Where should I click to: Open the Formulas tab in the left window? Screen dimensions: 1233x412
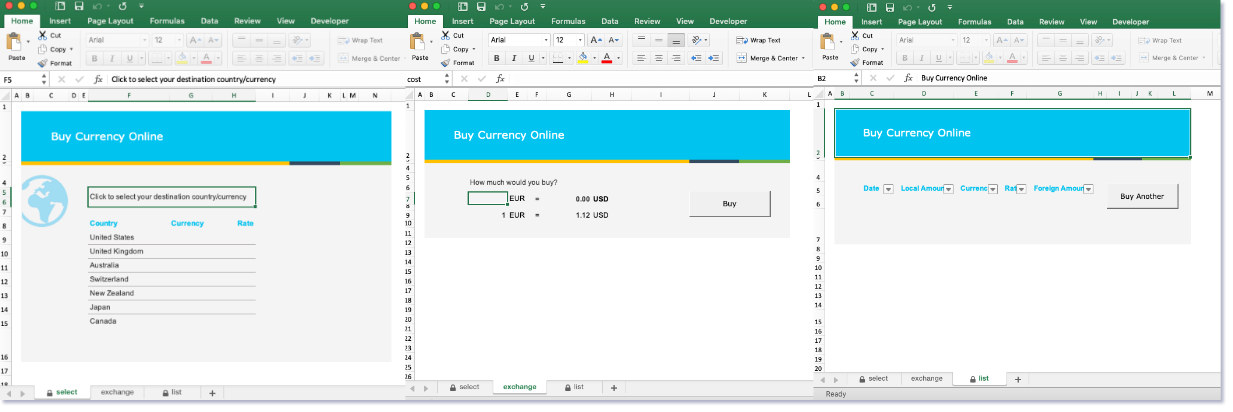165,20
